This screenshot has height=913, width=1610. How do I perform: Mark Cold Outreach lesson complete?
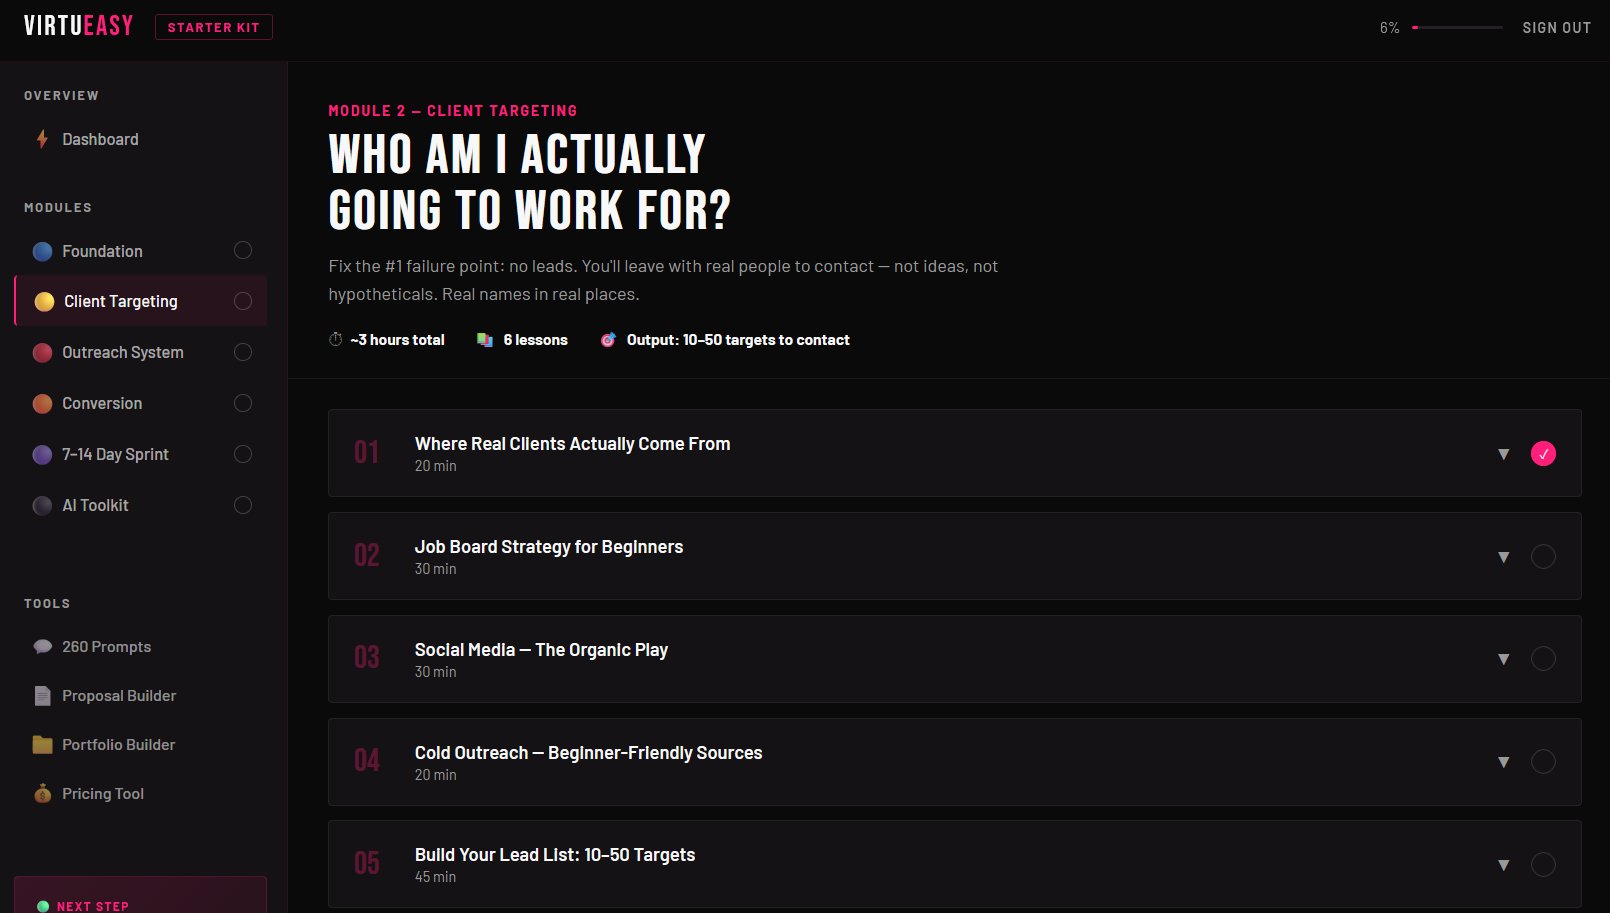(x=1543, y=761)
